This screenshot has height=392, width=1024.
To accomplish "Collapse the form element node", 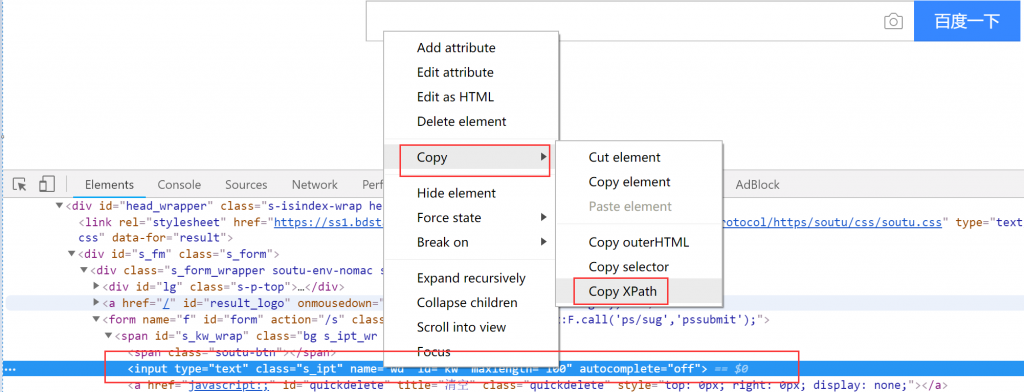I will point(96,319).
